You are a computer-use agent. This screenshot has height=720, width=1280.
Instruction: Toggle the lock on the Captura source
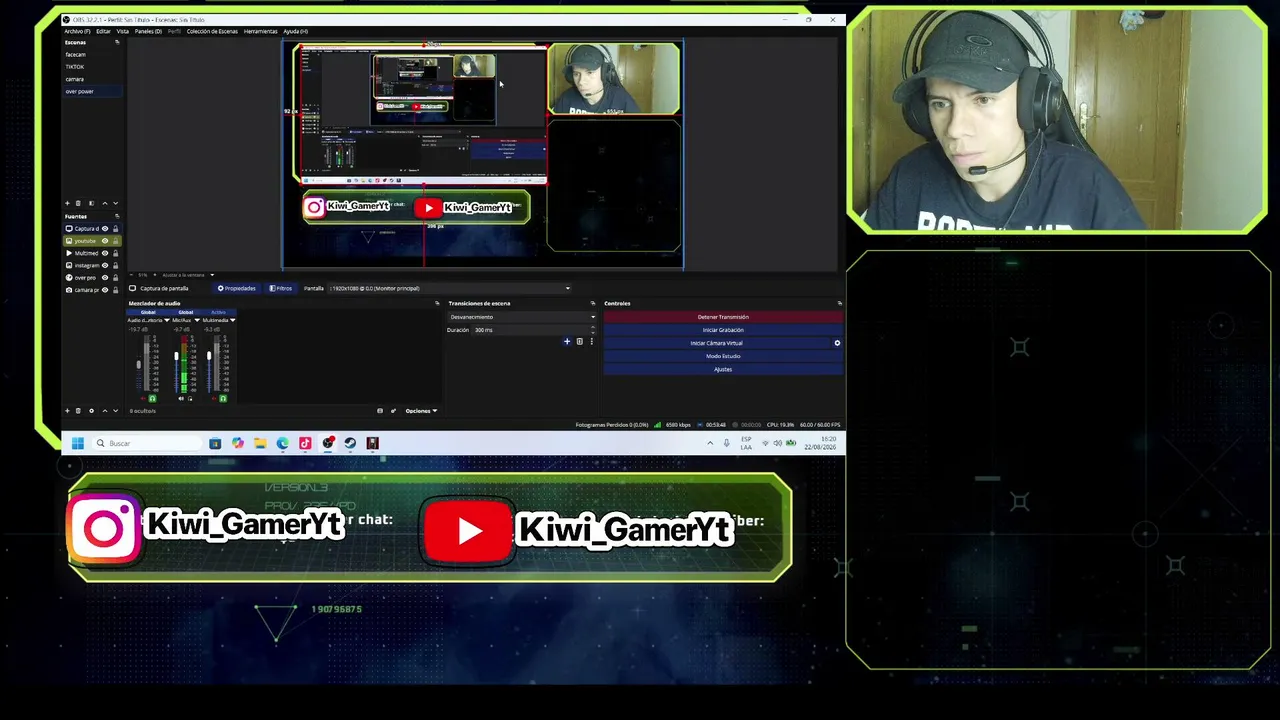pyautogui.click(x=115, y=229)
